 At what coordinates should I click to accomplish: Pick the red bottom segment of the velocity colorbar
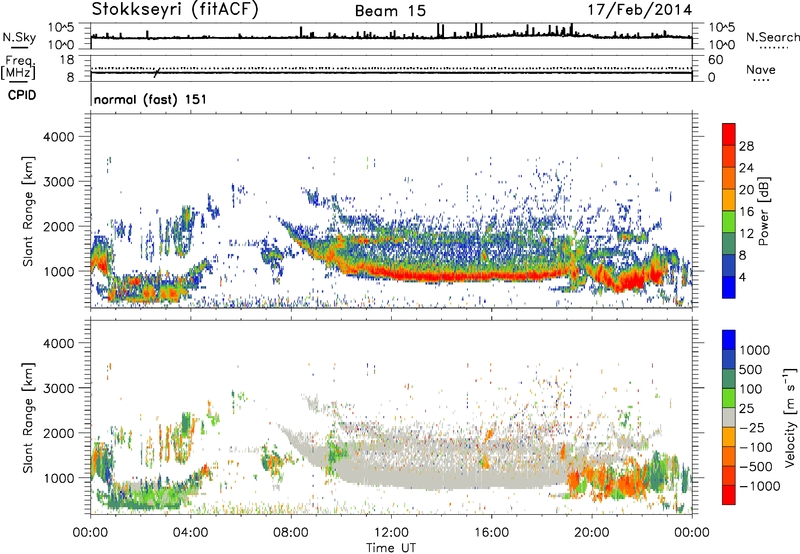click(x=729, y=495)
